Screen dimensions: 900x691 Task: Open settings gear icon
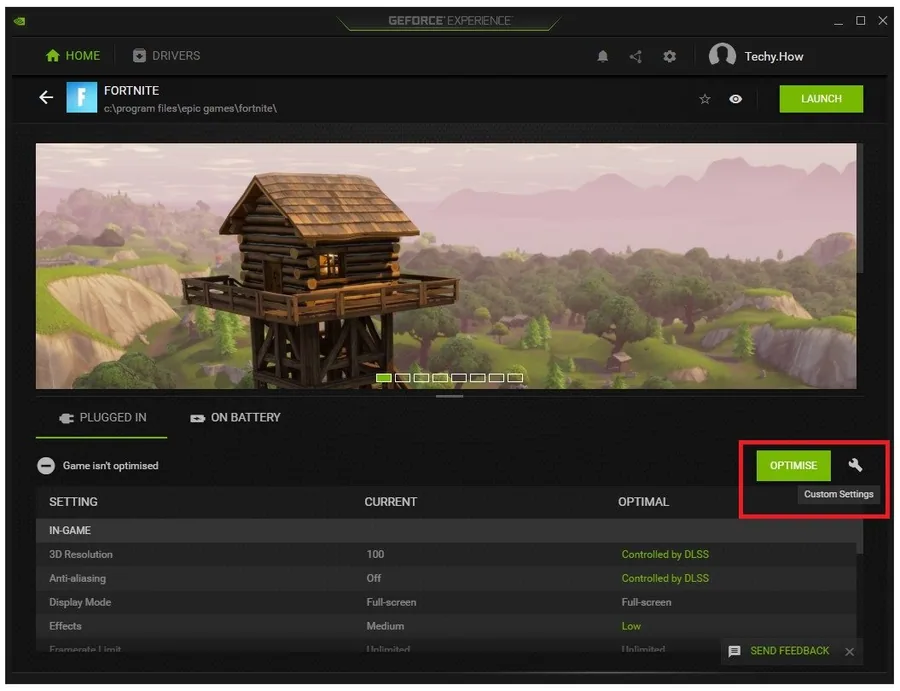[x=669, y=56]
